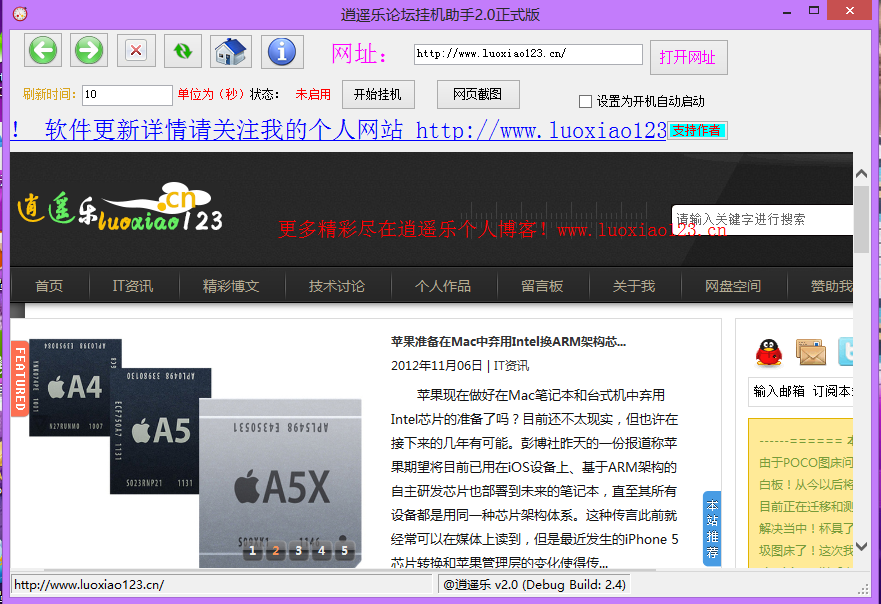
Task: Open the article titled 苹果准备在Mac中弃用Intel
Action: coord(508,342)
